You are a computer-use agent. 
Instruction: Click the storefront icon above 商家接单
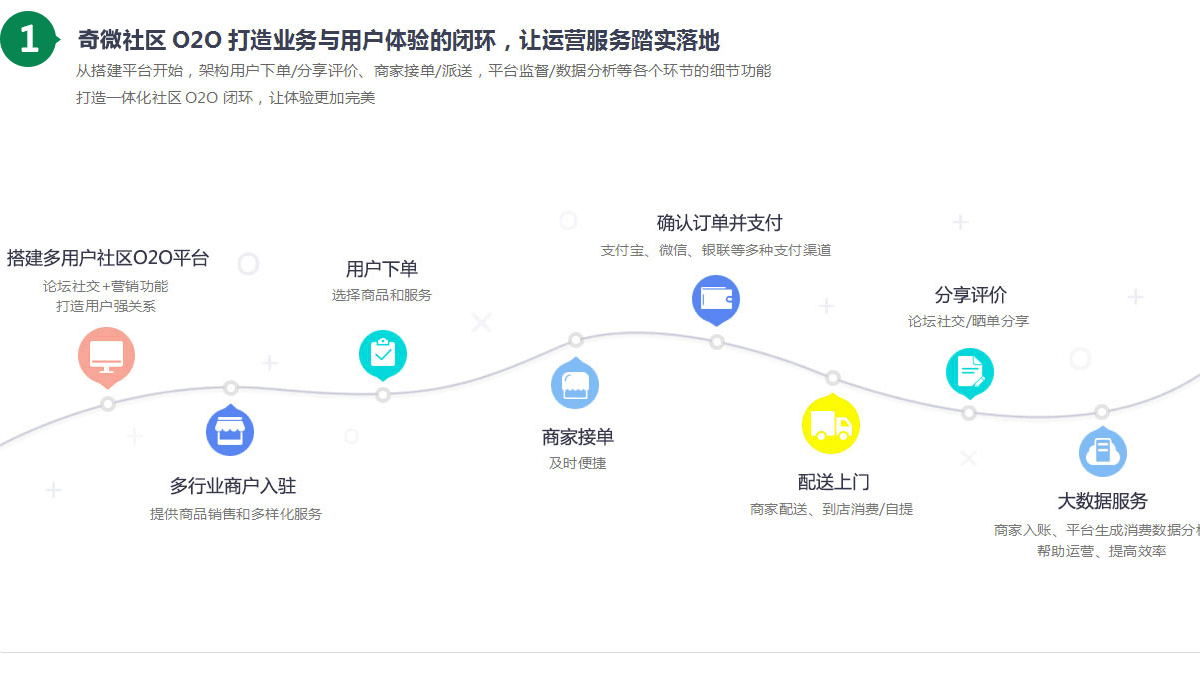click(575, 383)
